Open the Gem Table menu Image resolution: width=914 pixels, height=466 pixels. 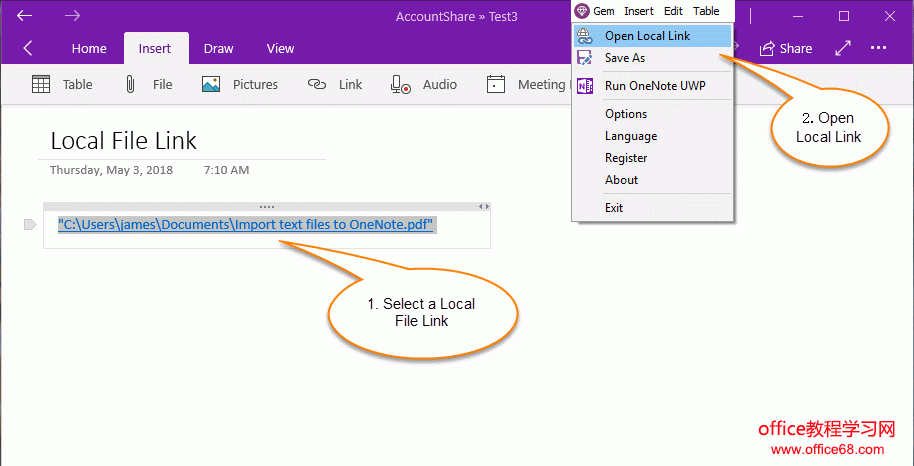click(x=706, y=10)
